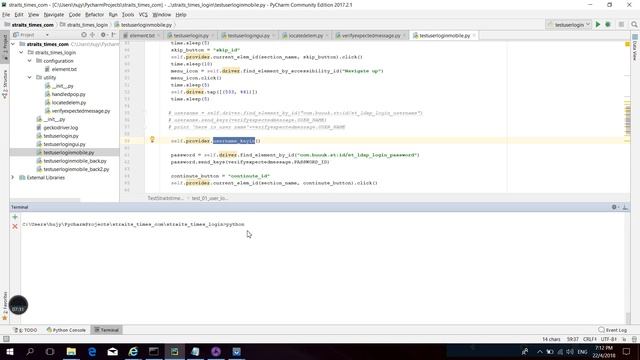Viewport: 640px width, 360px height.
Task: Launch Microsoft Edge from the taskbar
Action: pyautogui.click(x=92, y=351)
